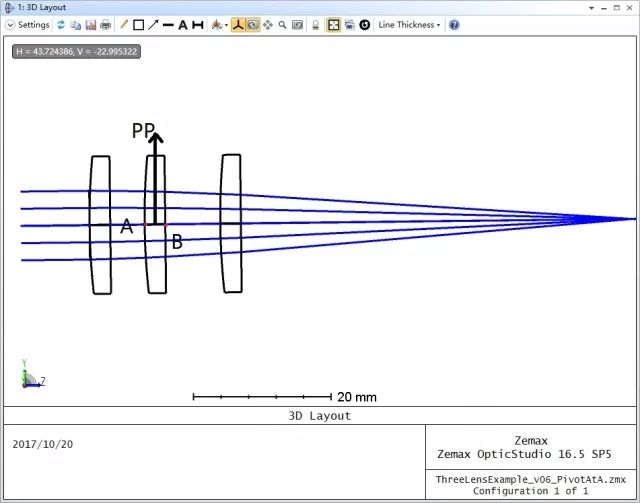The height and width of the screenshot is (503, 640).
Task: Click the magnifier zoom icon
Action: tap(283, 24)
